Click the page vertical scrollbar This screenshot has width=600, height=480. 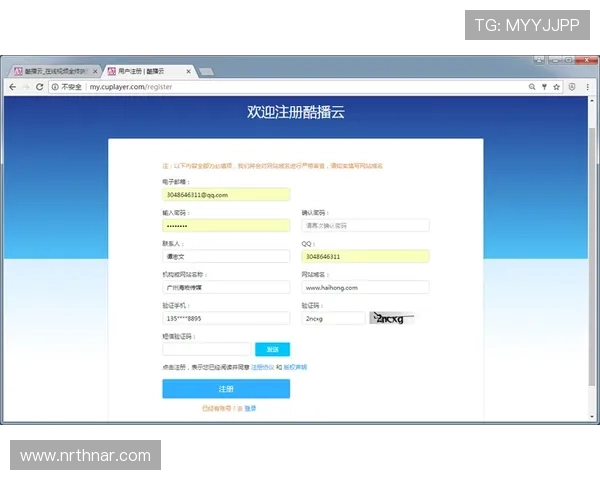[592, 256]
